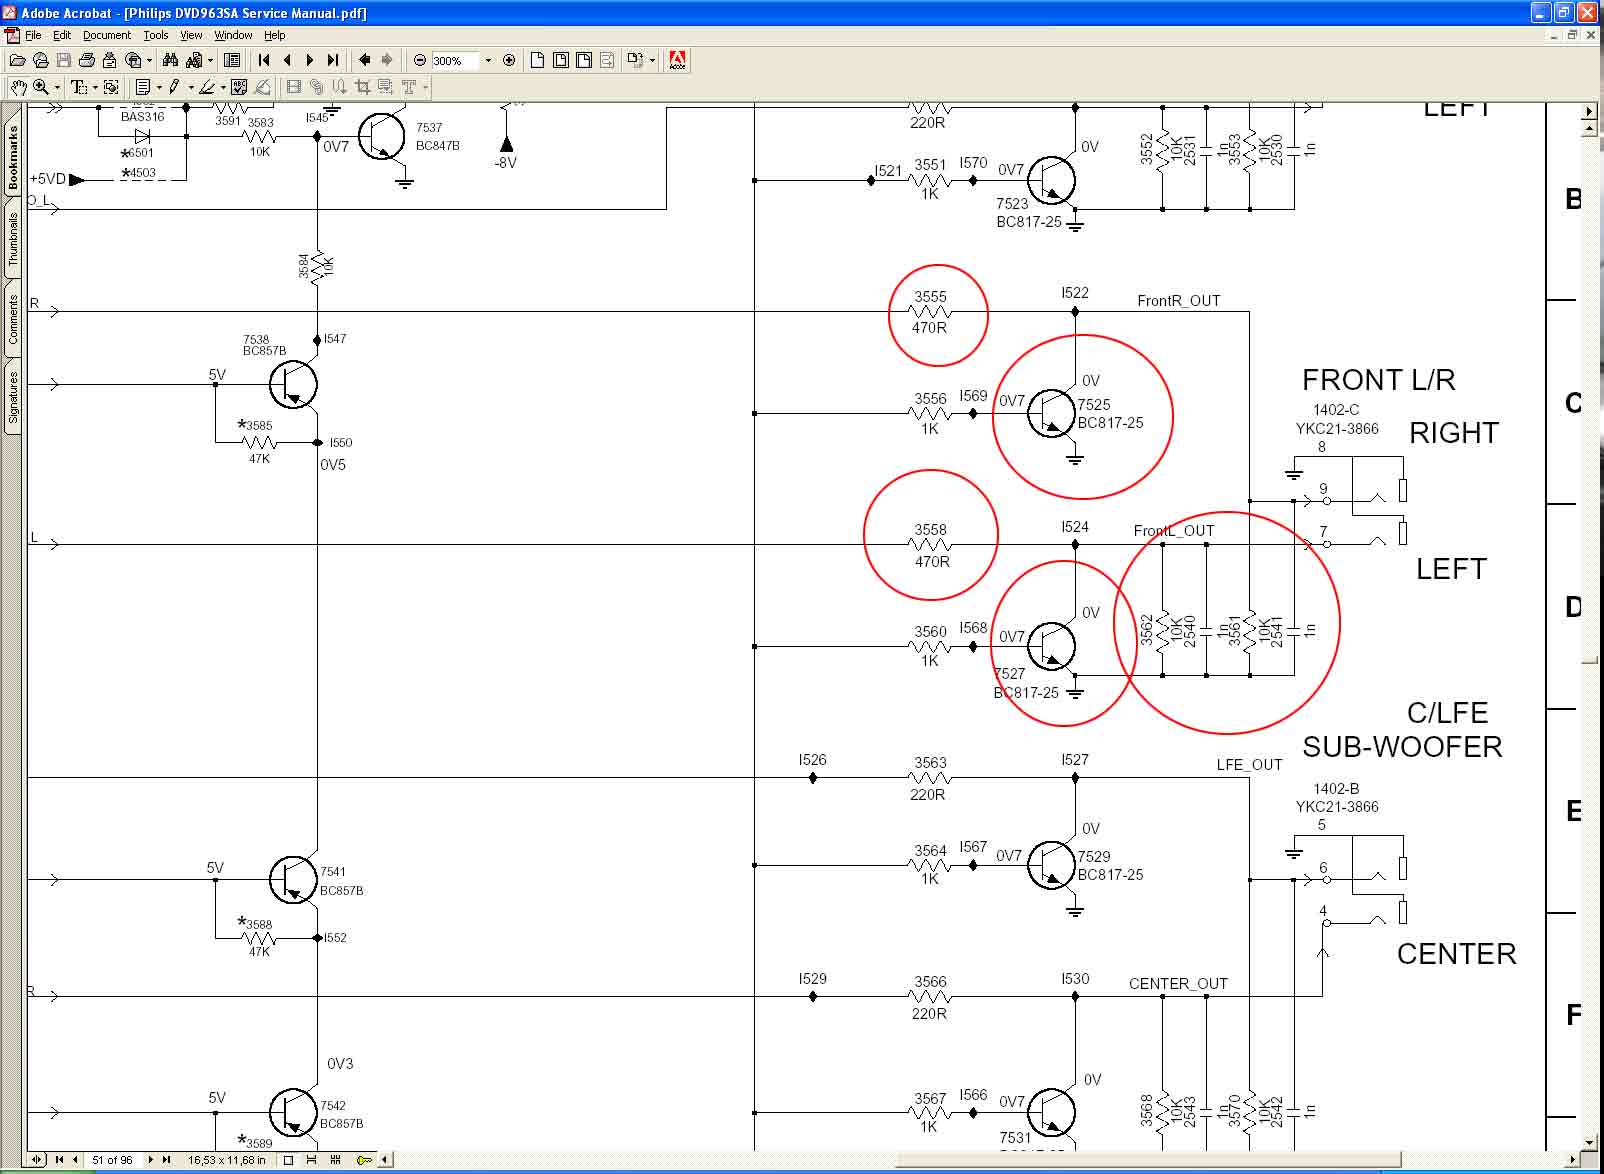Toggle Continuous page layout in status bar
The height and width of the screenshot is (1174, 1604).
[311, 1160]
